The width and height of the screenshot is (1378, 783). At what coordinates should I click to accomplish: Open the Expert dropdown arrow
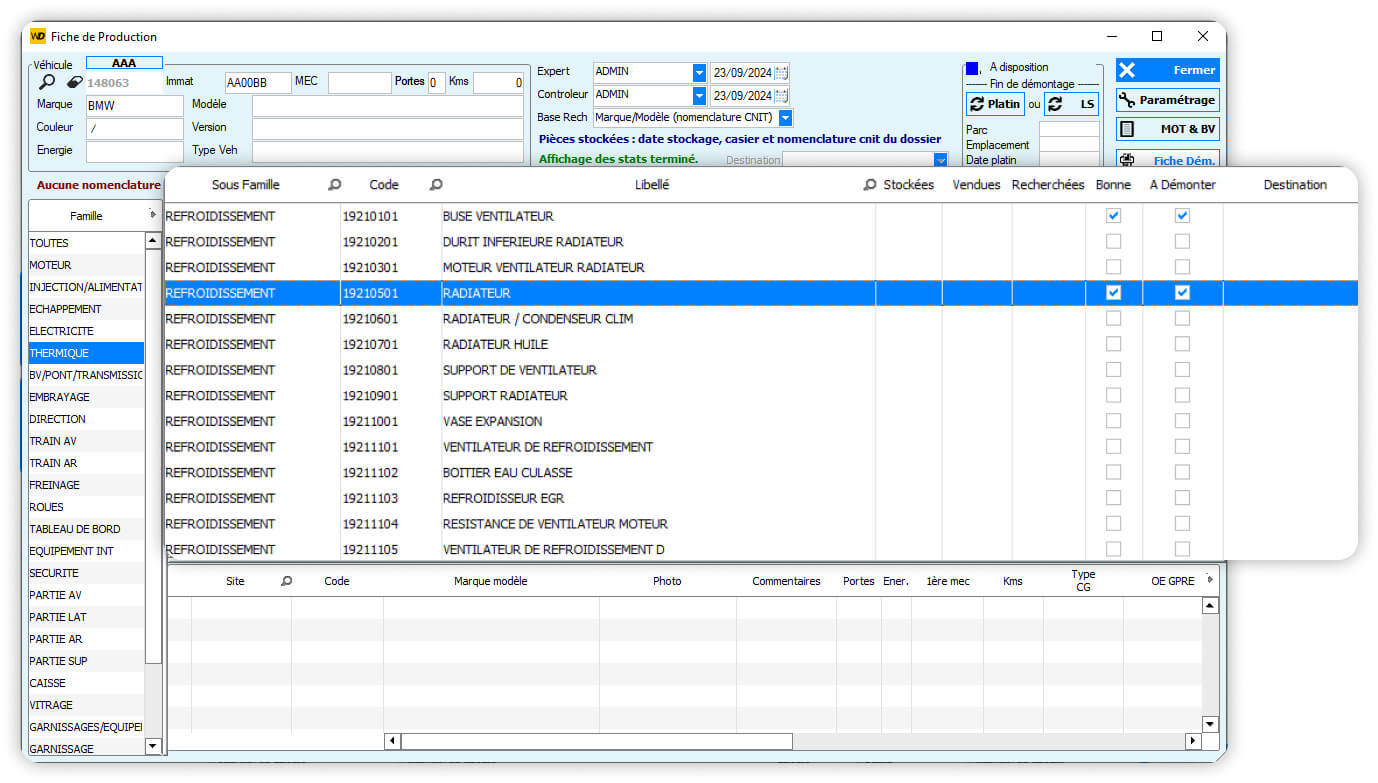[699, 73]
